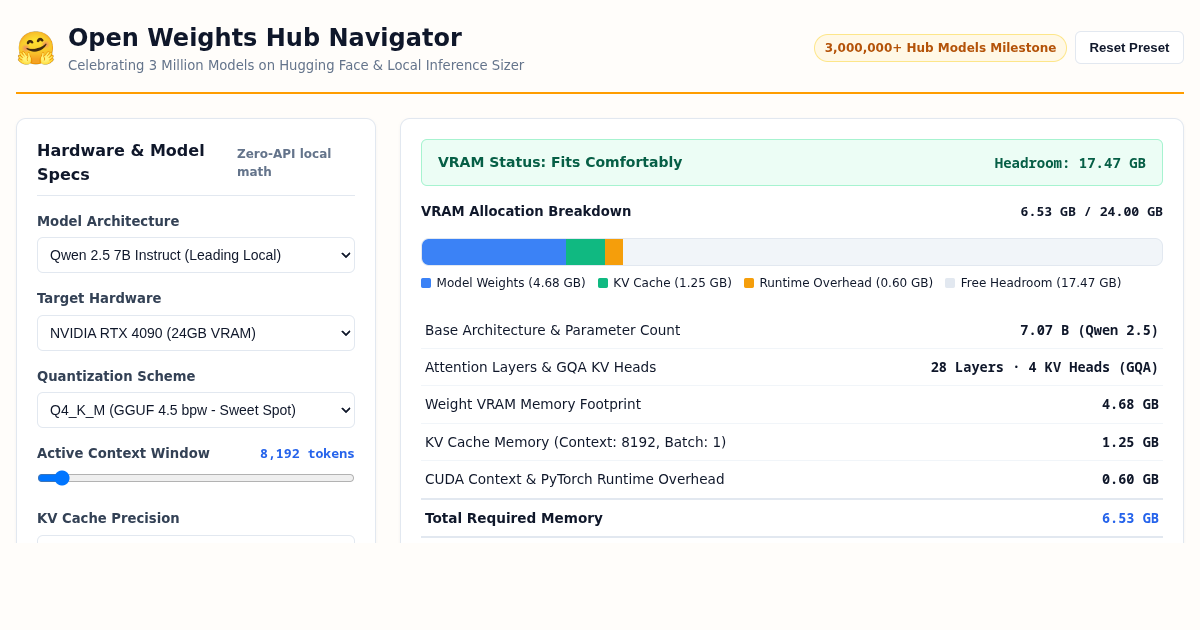This screenshot has height=630, width=1200.
Task: Click the Active Context Window slider handle
Action: coord(62,478)
